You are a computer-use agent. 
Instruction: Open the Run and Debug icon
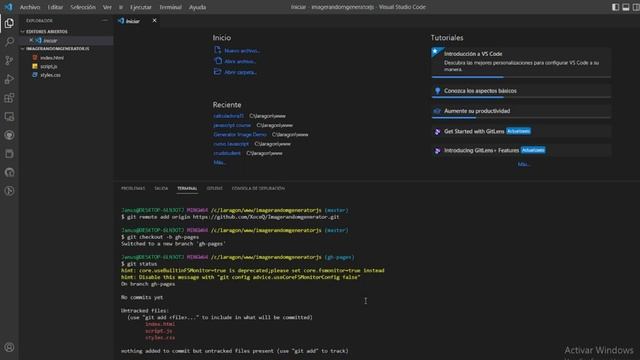[9, 79]
